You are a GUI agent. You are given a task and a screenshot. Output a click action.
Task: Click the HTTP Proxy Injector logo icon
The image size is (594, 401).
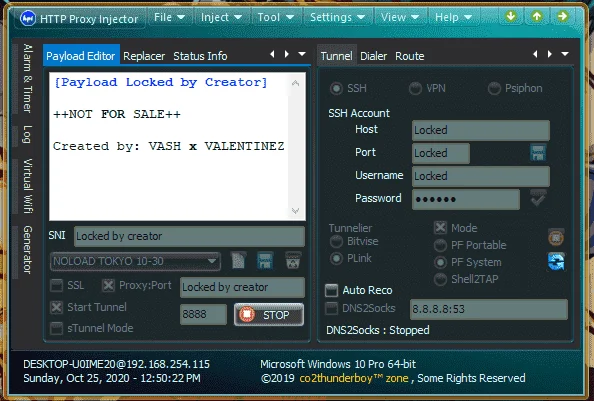point(28,18)
